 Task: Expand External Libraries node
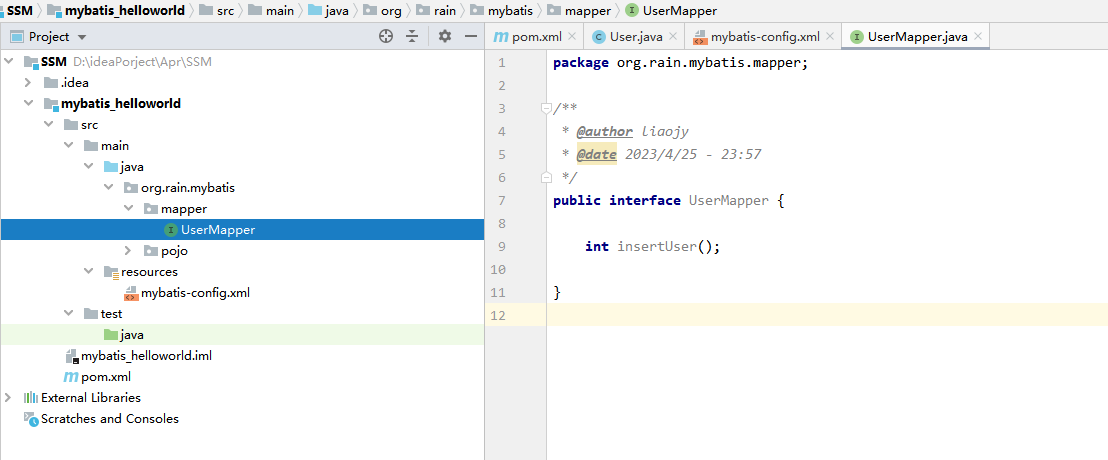coord(8,397)
